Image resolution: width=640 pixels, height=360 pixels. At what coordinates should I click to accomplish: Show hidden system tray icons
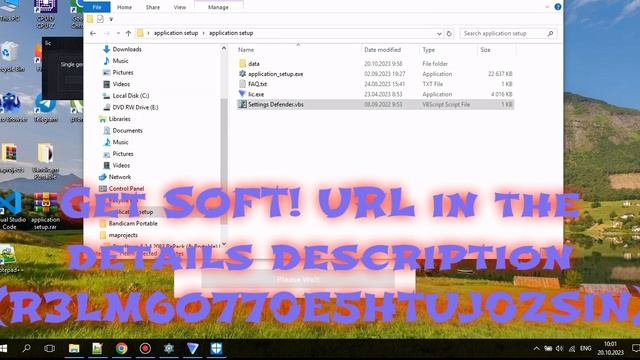pyautogui.click(x=536, y=349)
